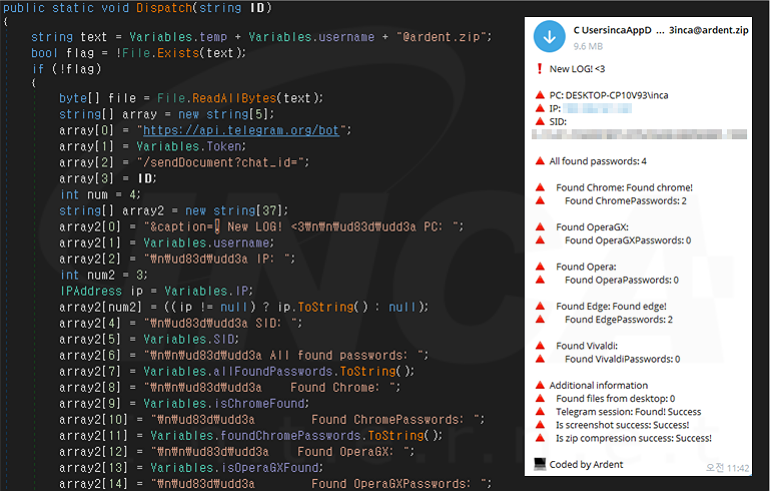Click the message timestamp 11:42
Image resolution: width=770 pixels, height=491 pixels.
click(x=727, y=468)
